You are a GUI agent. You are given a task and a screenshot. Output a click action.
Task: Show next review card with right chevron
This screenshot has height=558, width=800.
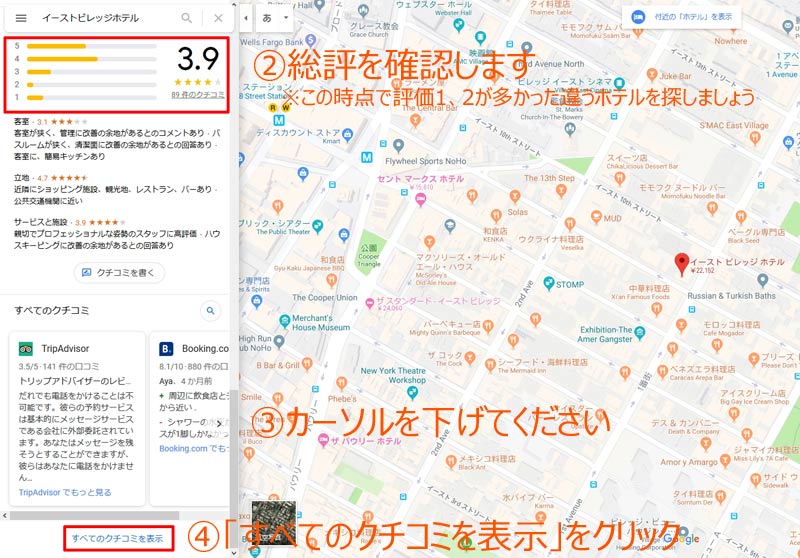[x=219, y=423]
